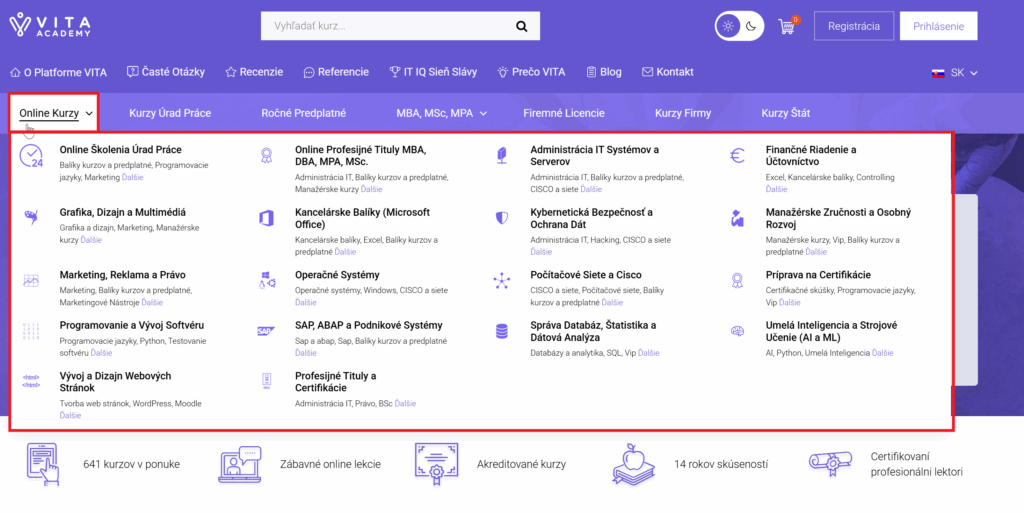Collapse the Online Kurzy dropdown menu
This screenshot has height=513, width=1024.
[56, 113]
